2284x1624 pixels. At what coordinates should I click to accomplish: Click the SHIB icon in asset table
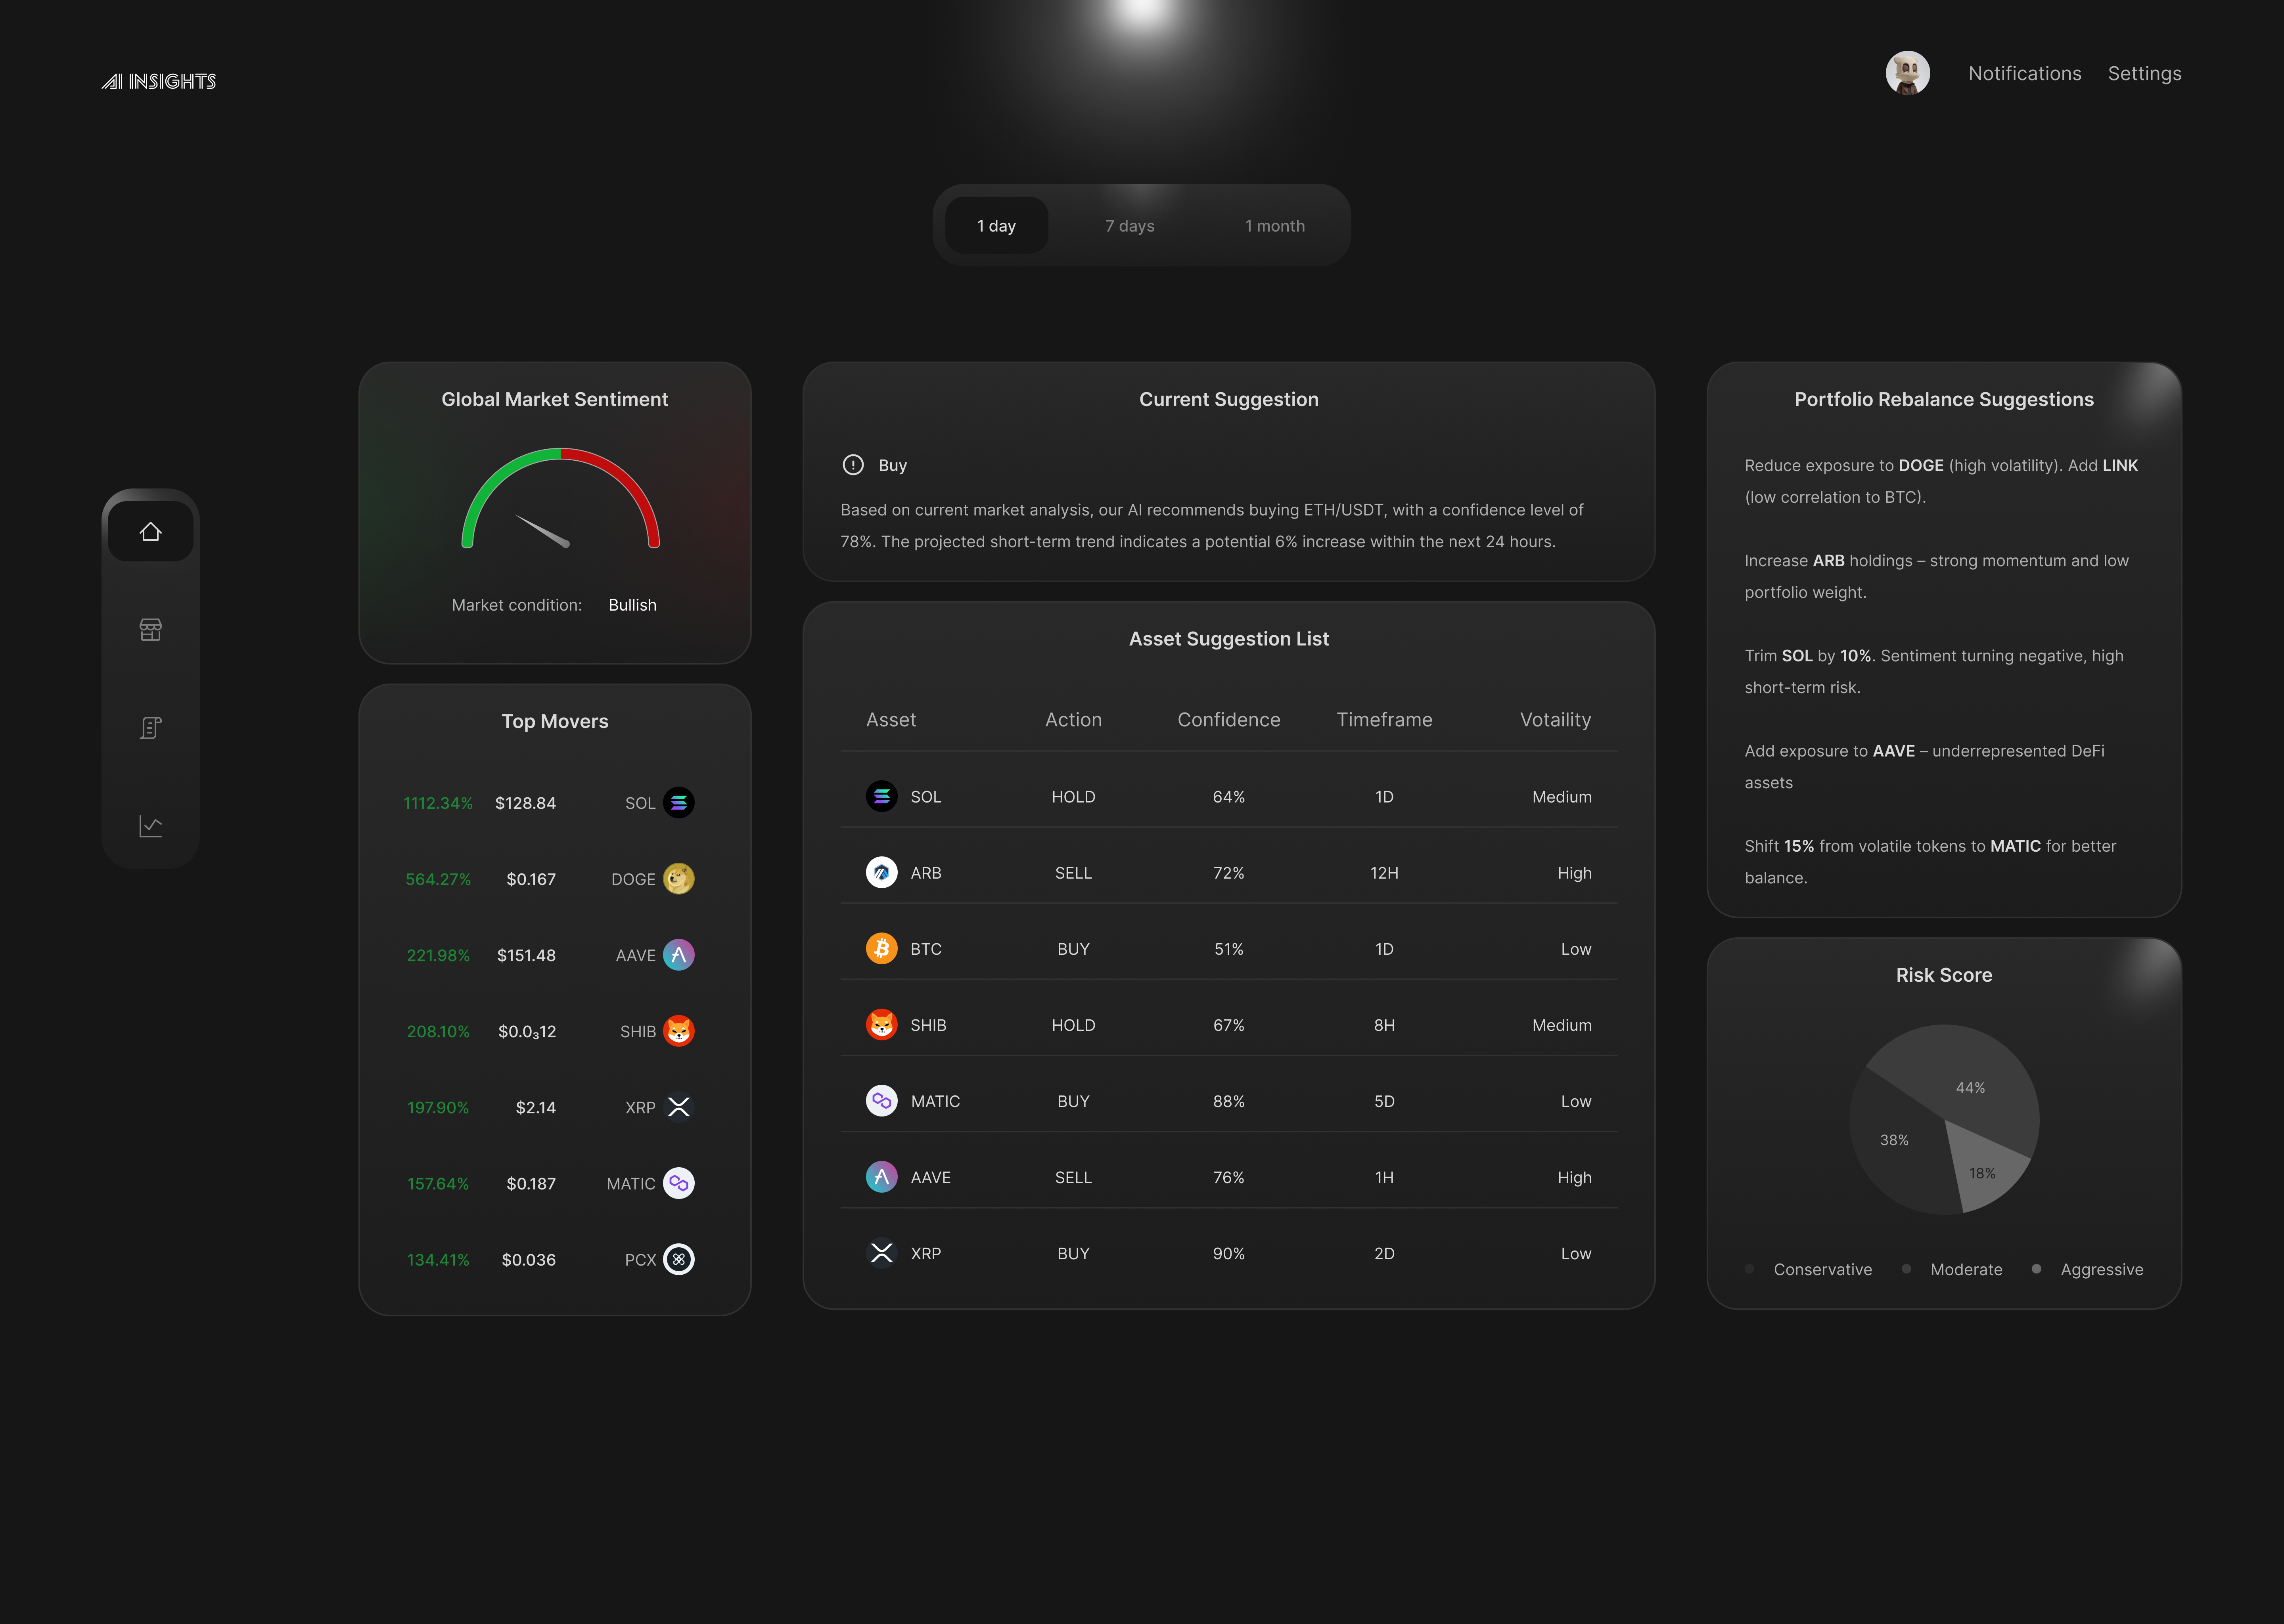click(881, 1024)
